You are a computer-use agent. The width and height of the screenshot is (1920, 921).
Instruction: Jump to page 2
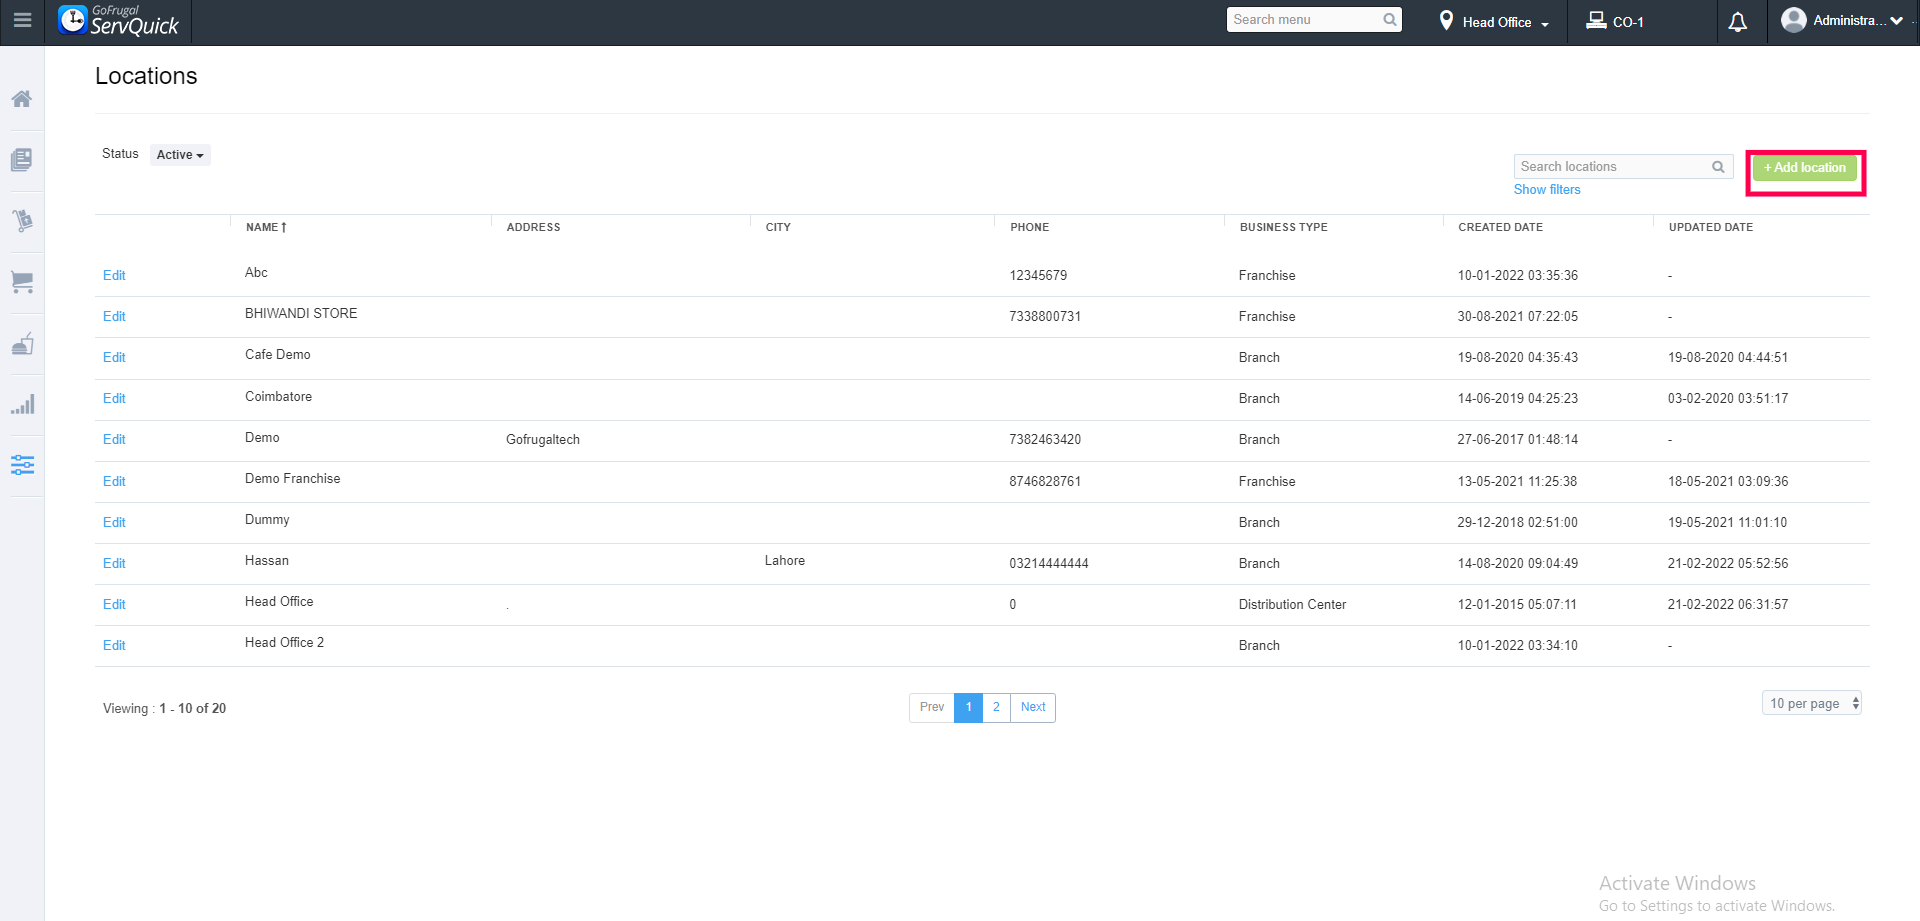coord(996,708)
